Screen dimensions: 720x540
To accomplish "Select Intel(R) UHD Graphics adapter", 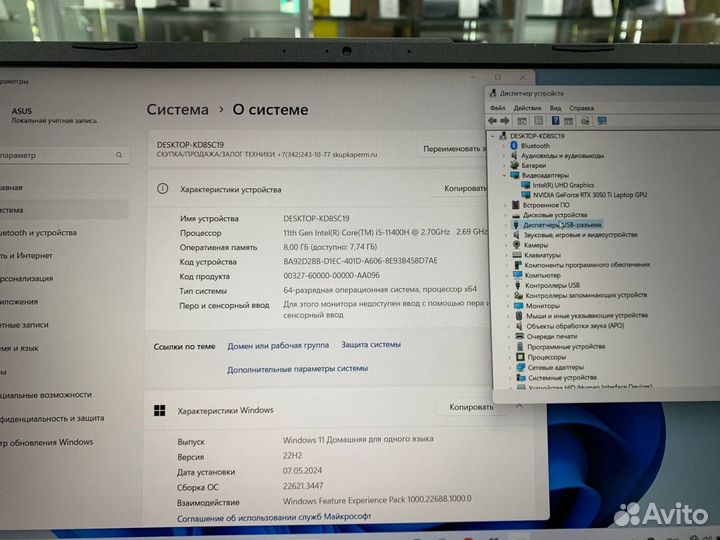I will pyautogui.click(x=563, y=185).
